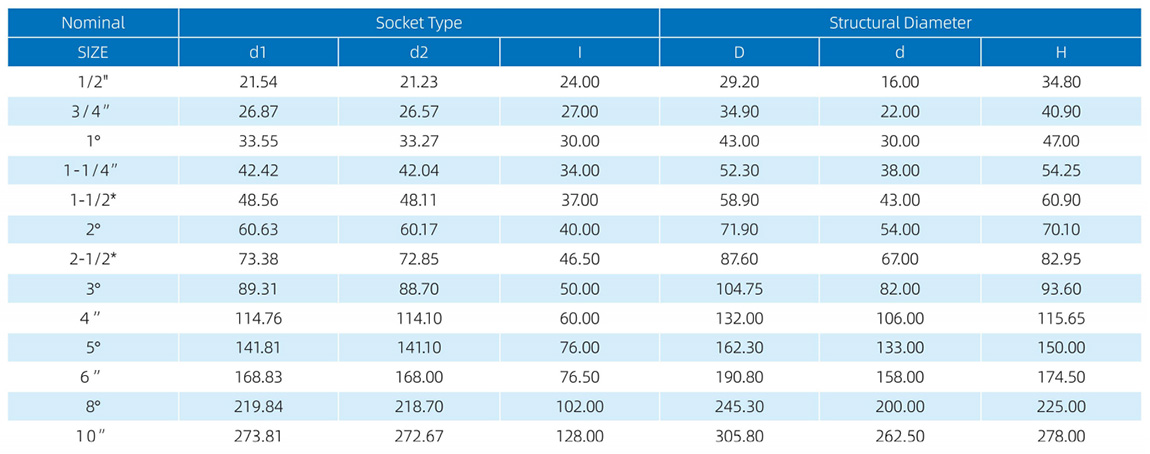Screen dimensions: 1150x454
Task: Select the cell showing 262.50
Action: pos(900,435)
